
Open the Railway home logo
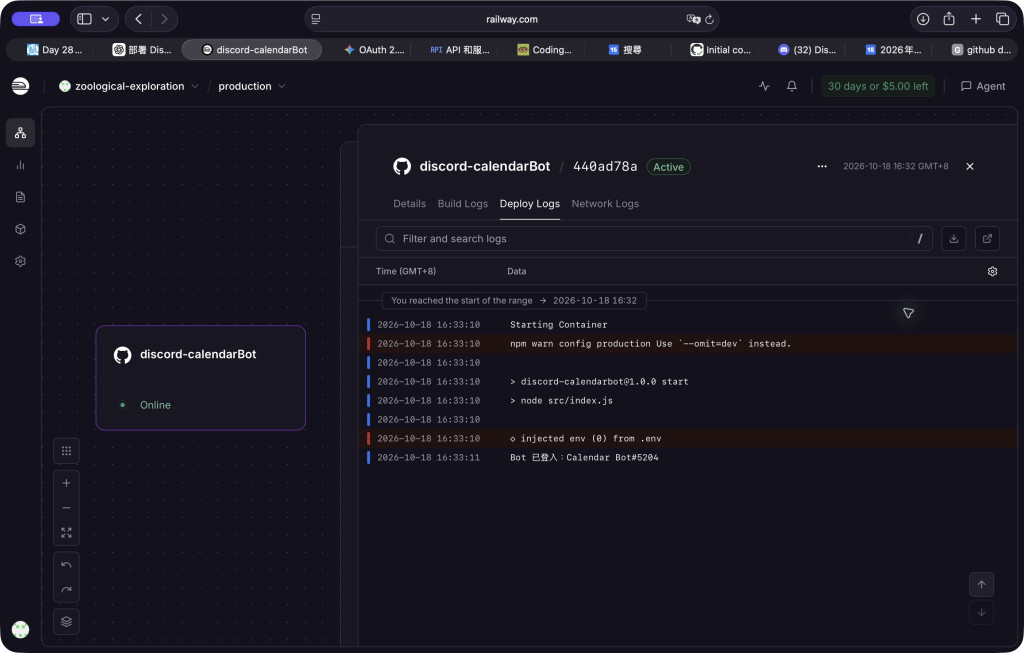[x=20, y=86]
